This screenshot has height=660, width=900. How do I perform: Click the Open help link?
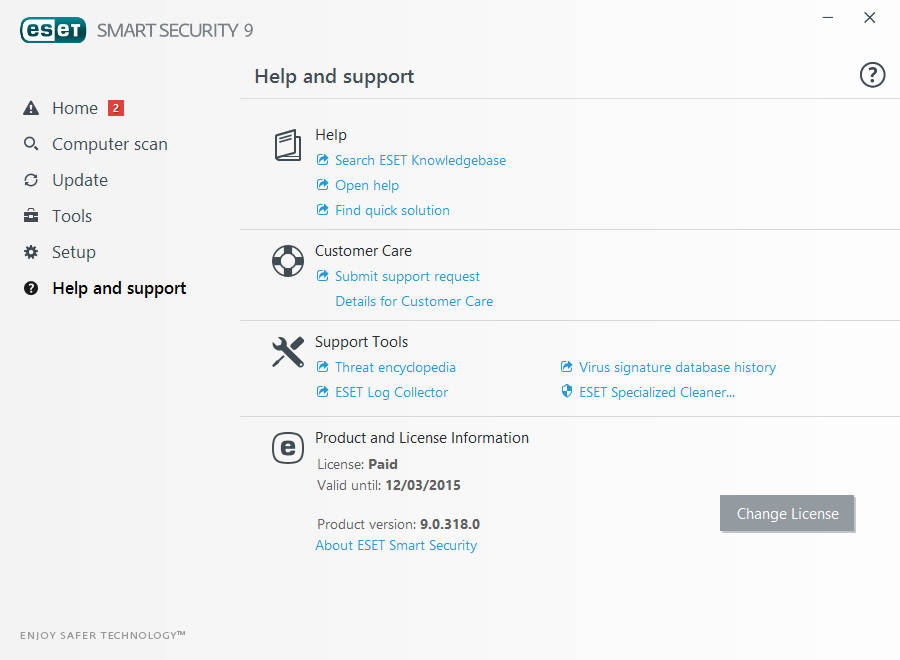tap(367, 185)
